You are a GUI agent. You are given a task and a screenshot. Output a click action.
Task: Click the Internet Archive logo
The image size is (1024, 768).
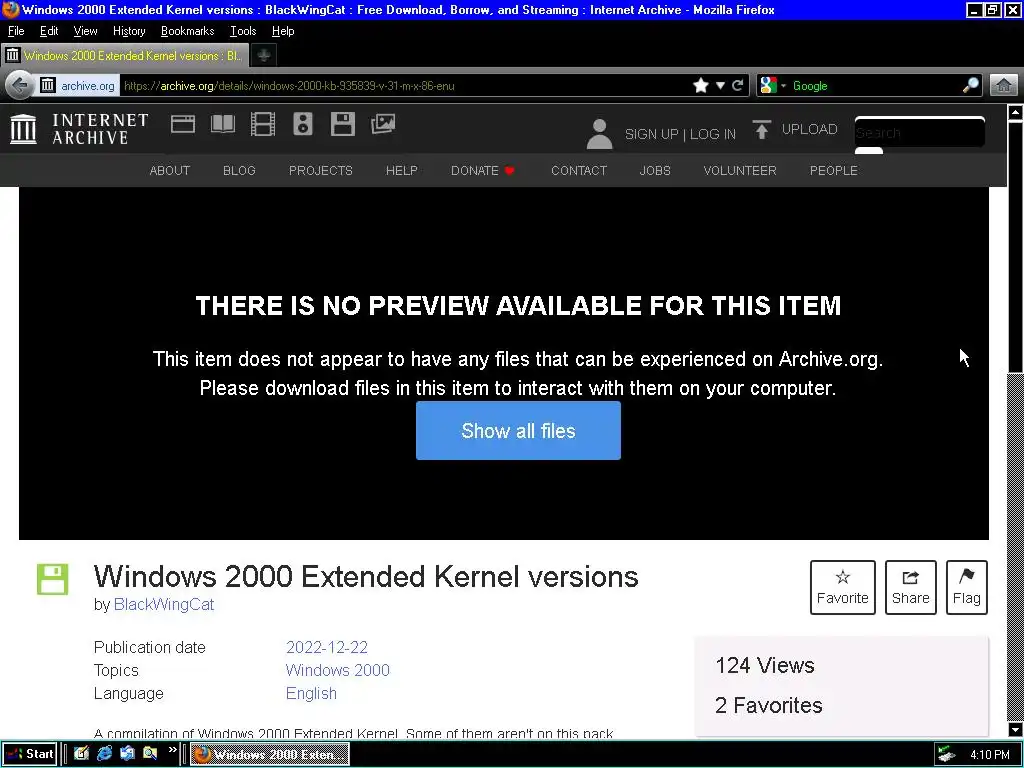(x=79, y=129)
